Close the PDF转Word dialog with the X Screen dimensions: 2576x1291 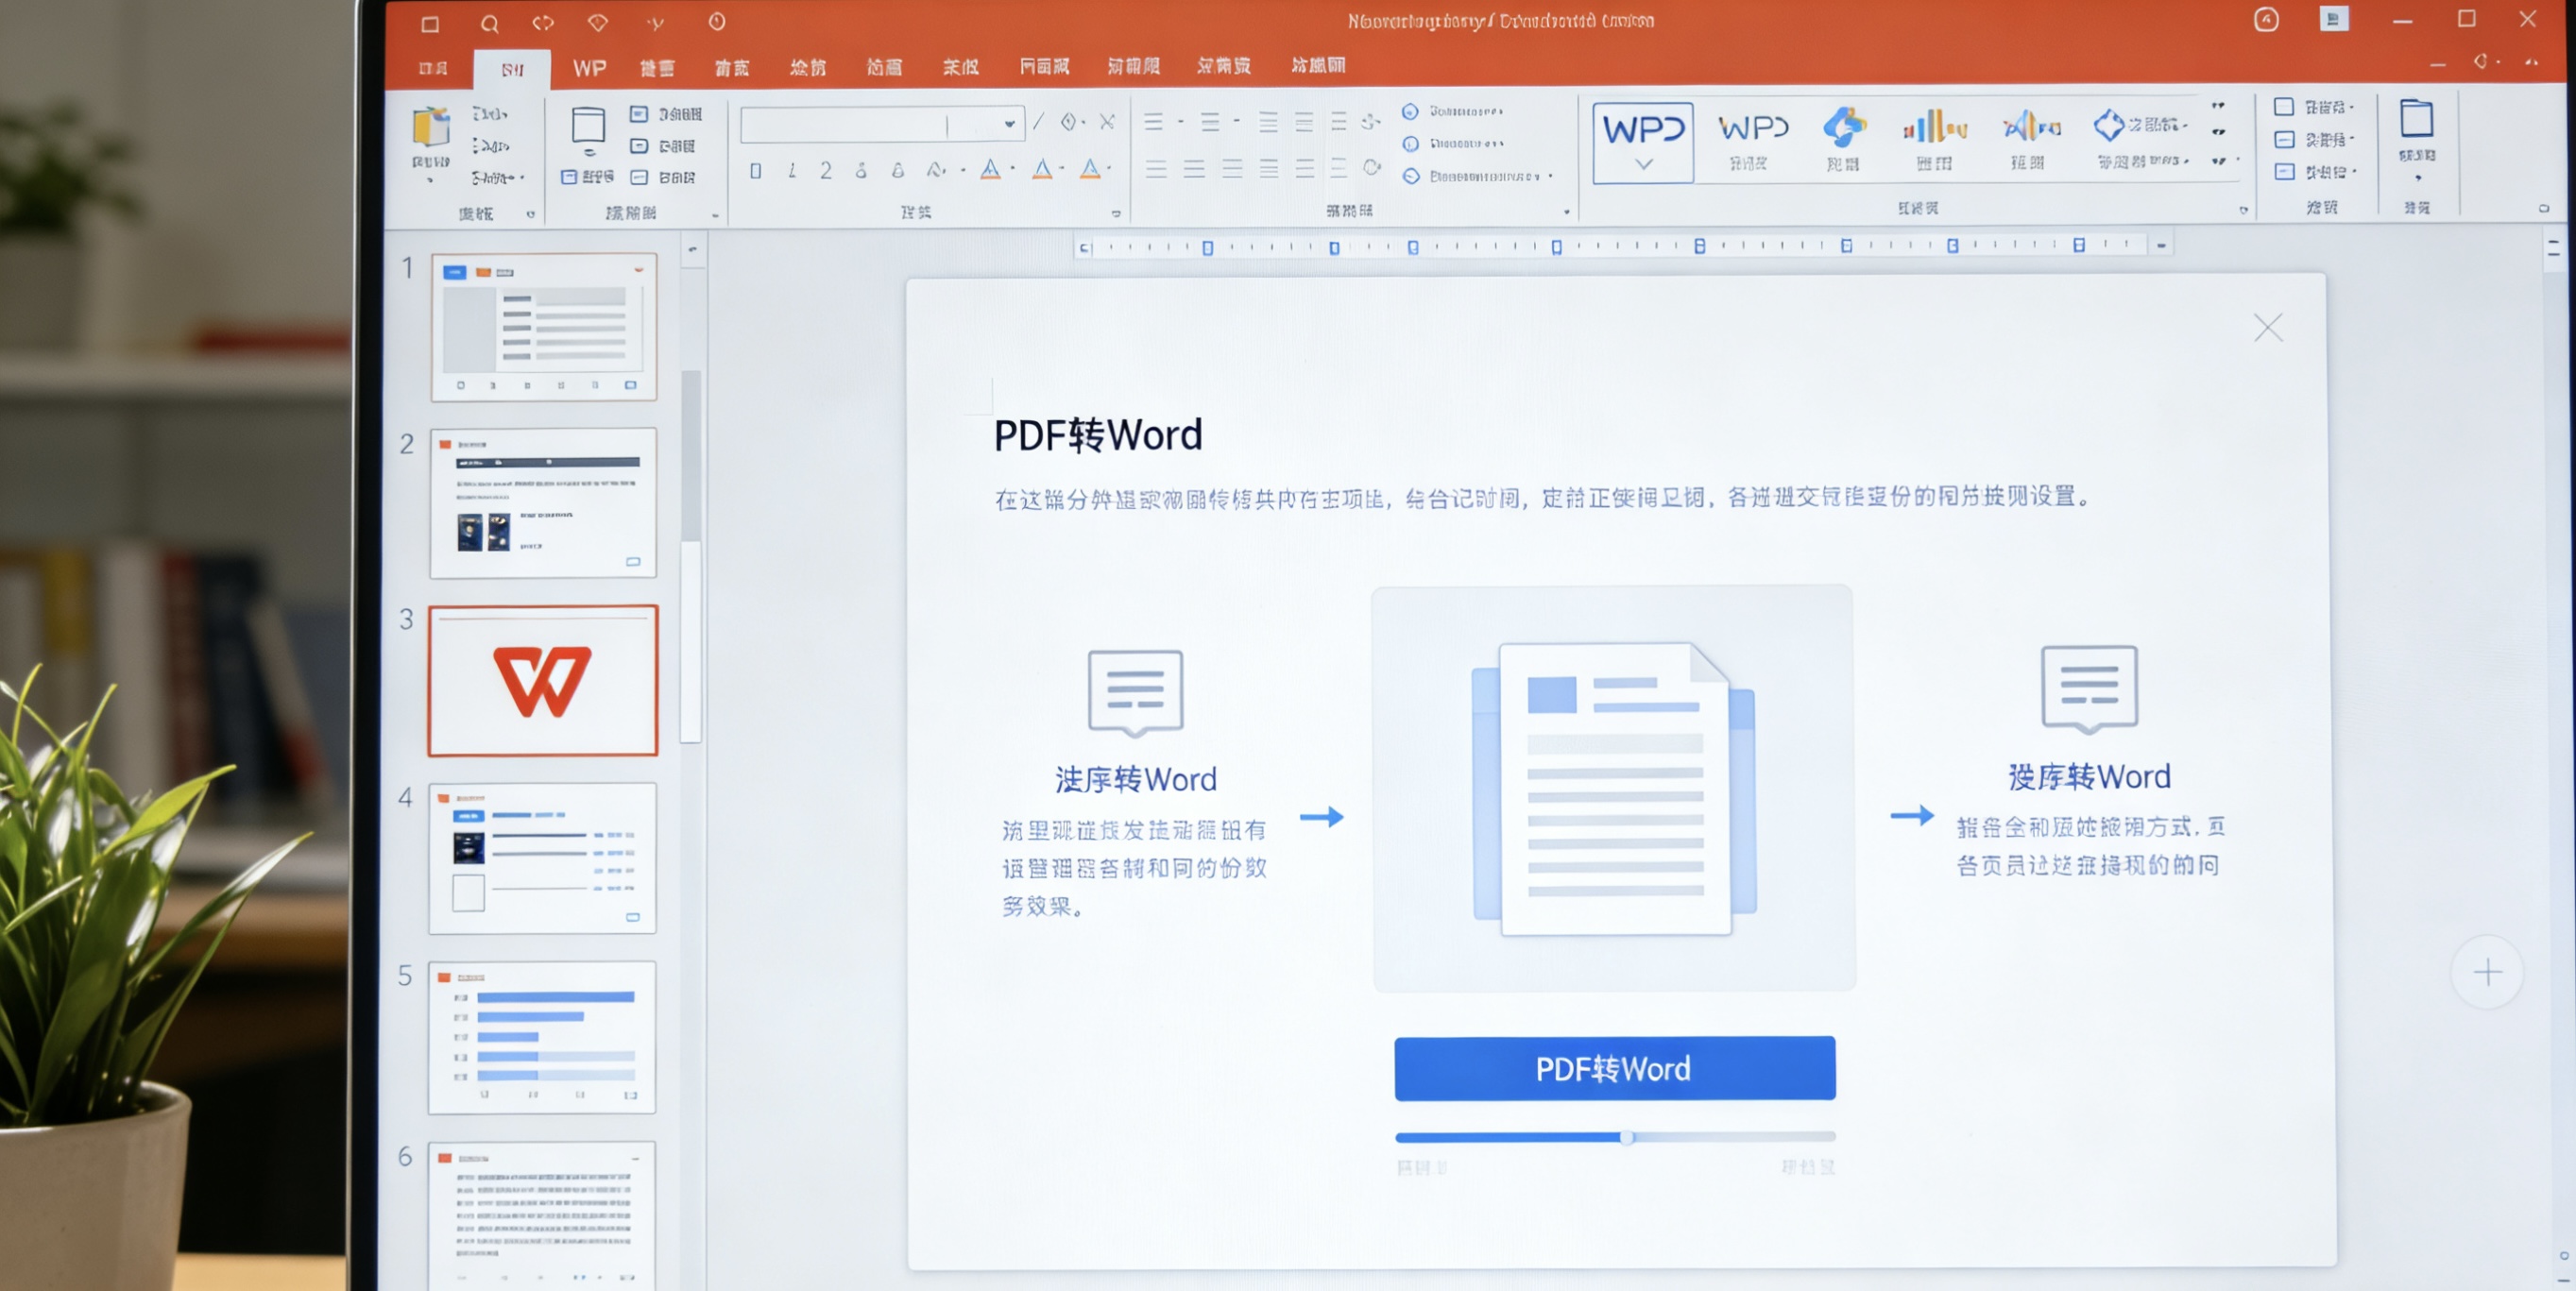click(x=2267, y=327)
